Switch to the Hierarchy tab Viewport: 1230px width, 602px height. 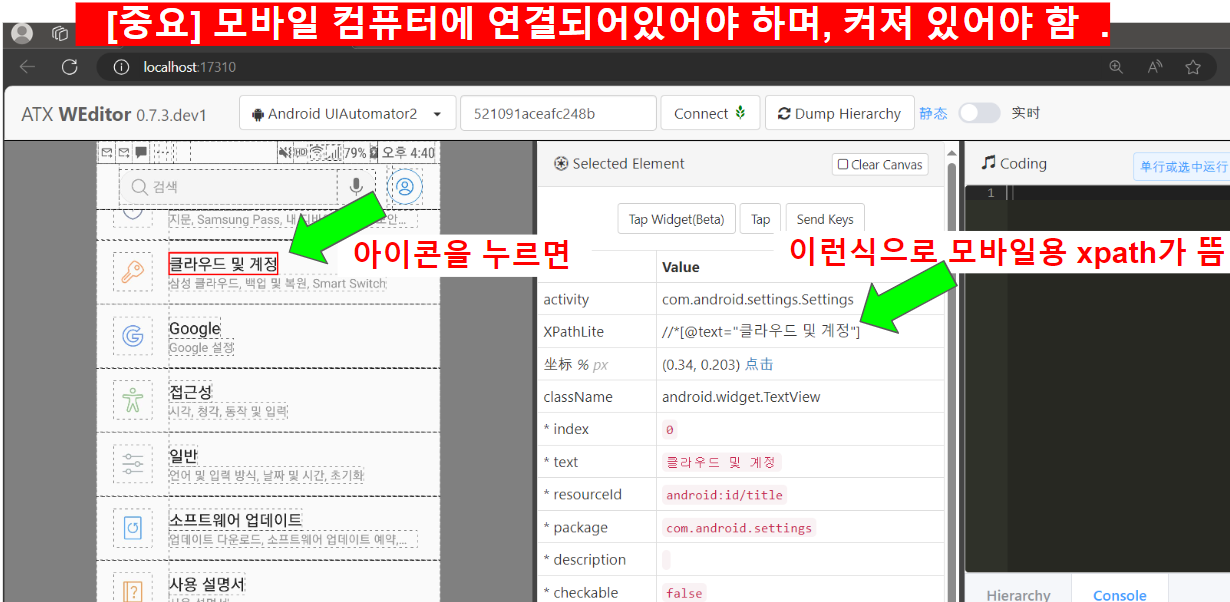(x=1018, y=595)
